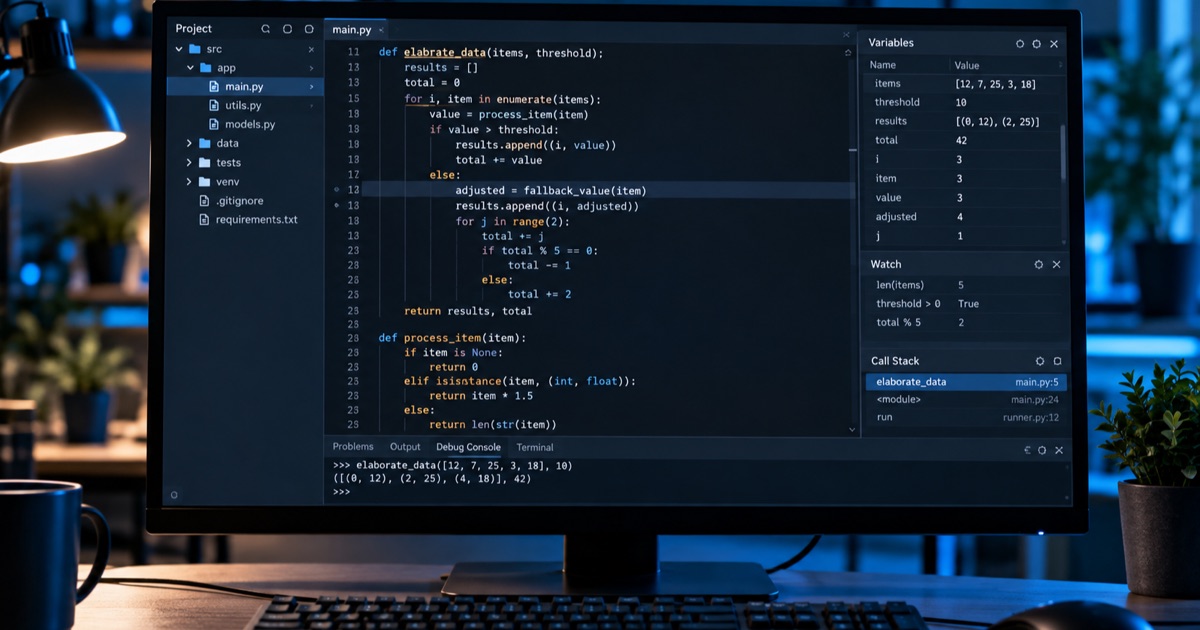Screen dimensions: 1200x630
Task: Expand the data folder chevron
Action: point(189,144)
